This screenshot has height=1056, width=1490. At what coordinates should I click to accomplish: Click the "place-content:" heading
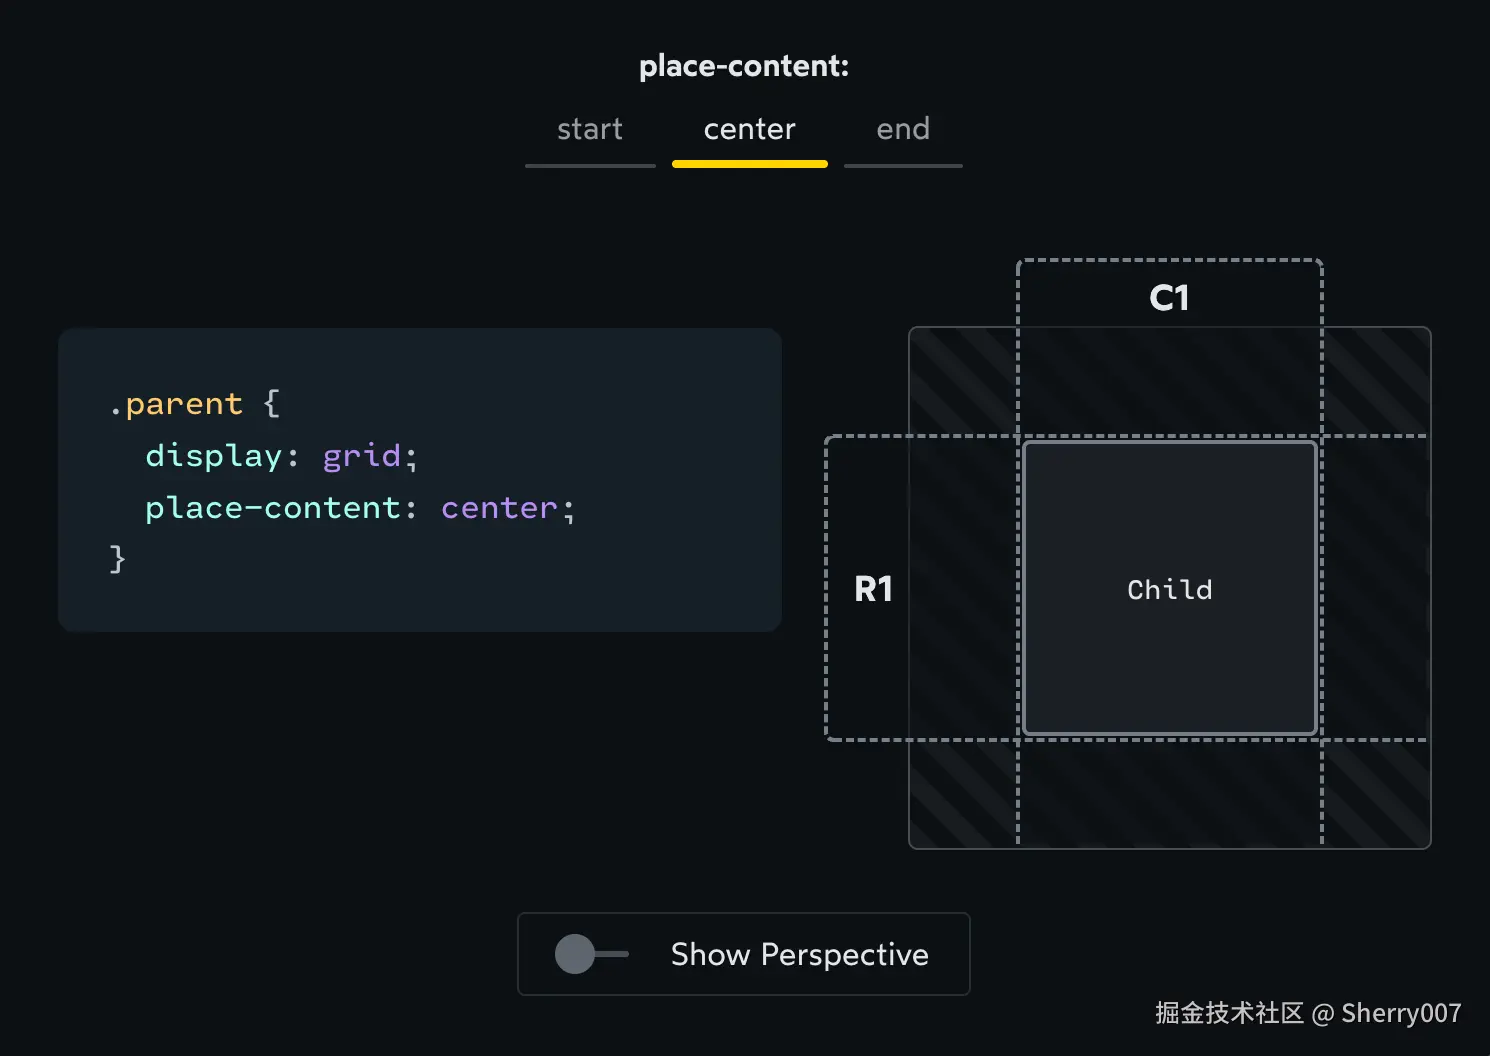744,66
